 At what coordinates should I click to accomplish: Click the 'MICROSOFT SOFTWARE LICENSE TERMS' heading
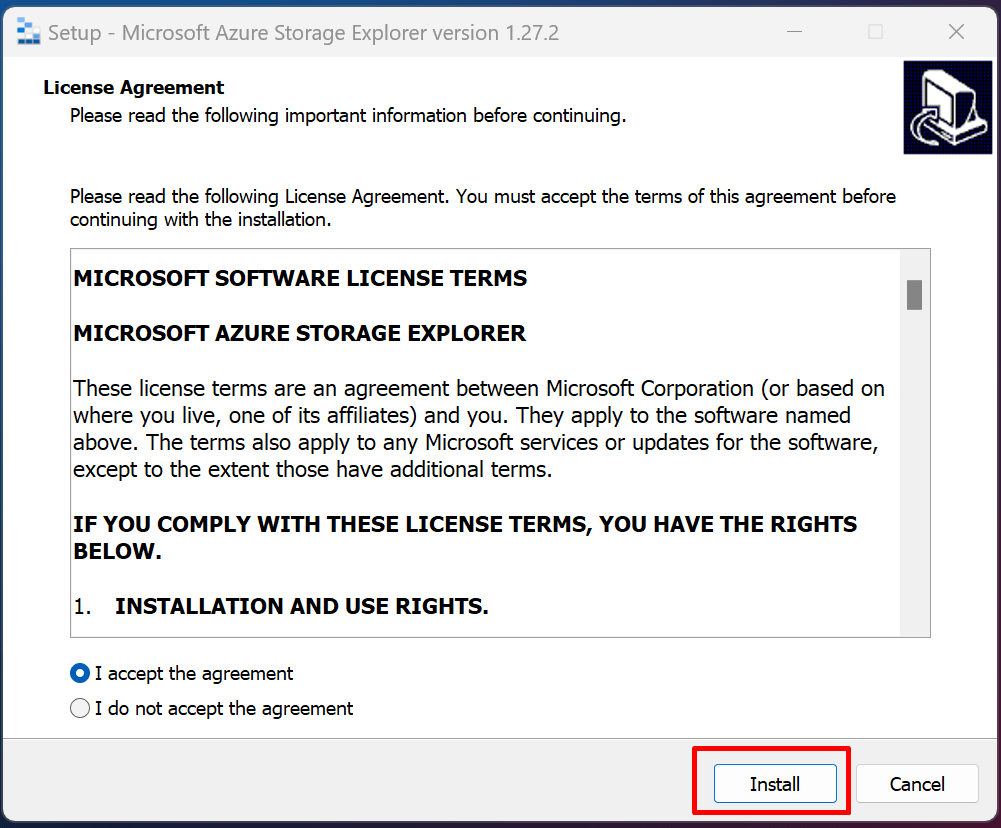pyautogui.click(x=300, y=278)
